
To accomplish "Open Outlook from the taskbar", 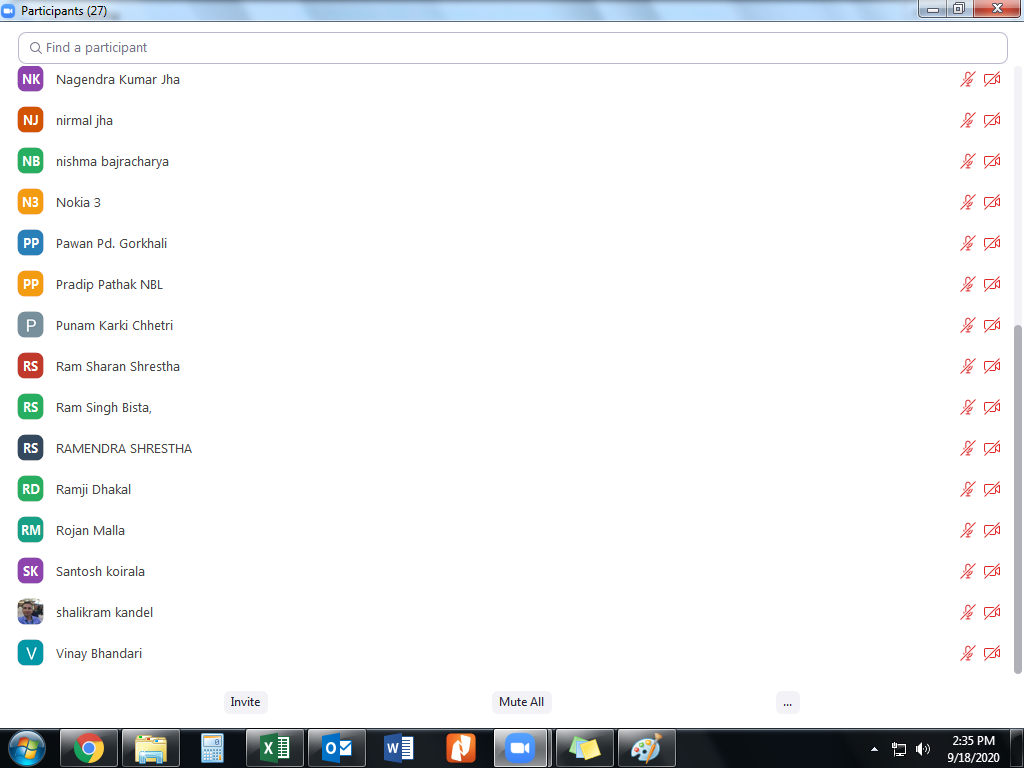I will 337,748.
